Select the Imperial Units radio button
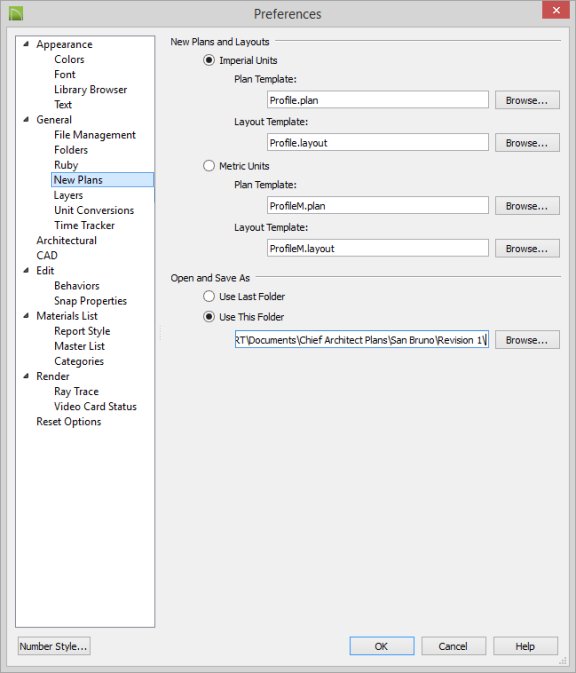Screen dimensions: 576x673 point(209,60)
